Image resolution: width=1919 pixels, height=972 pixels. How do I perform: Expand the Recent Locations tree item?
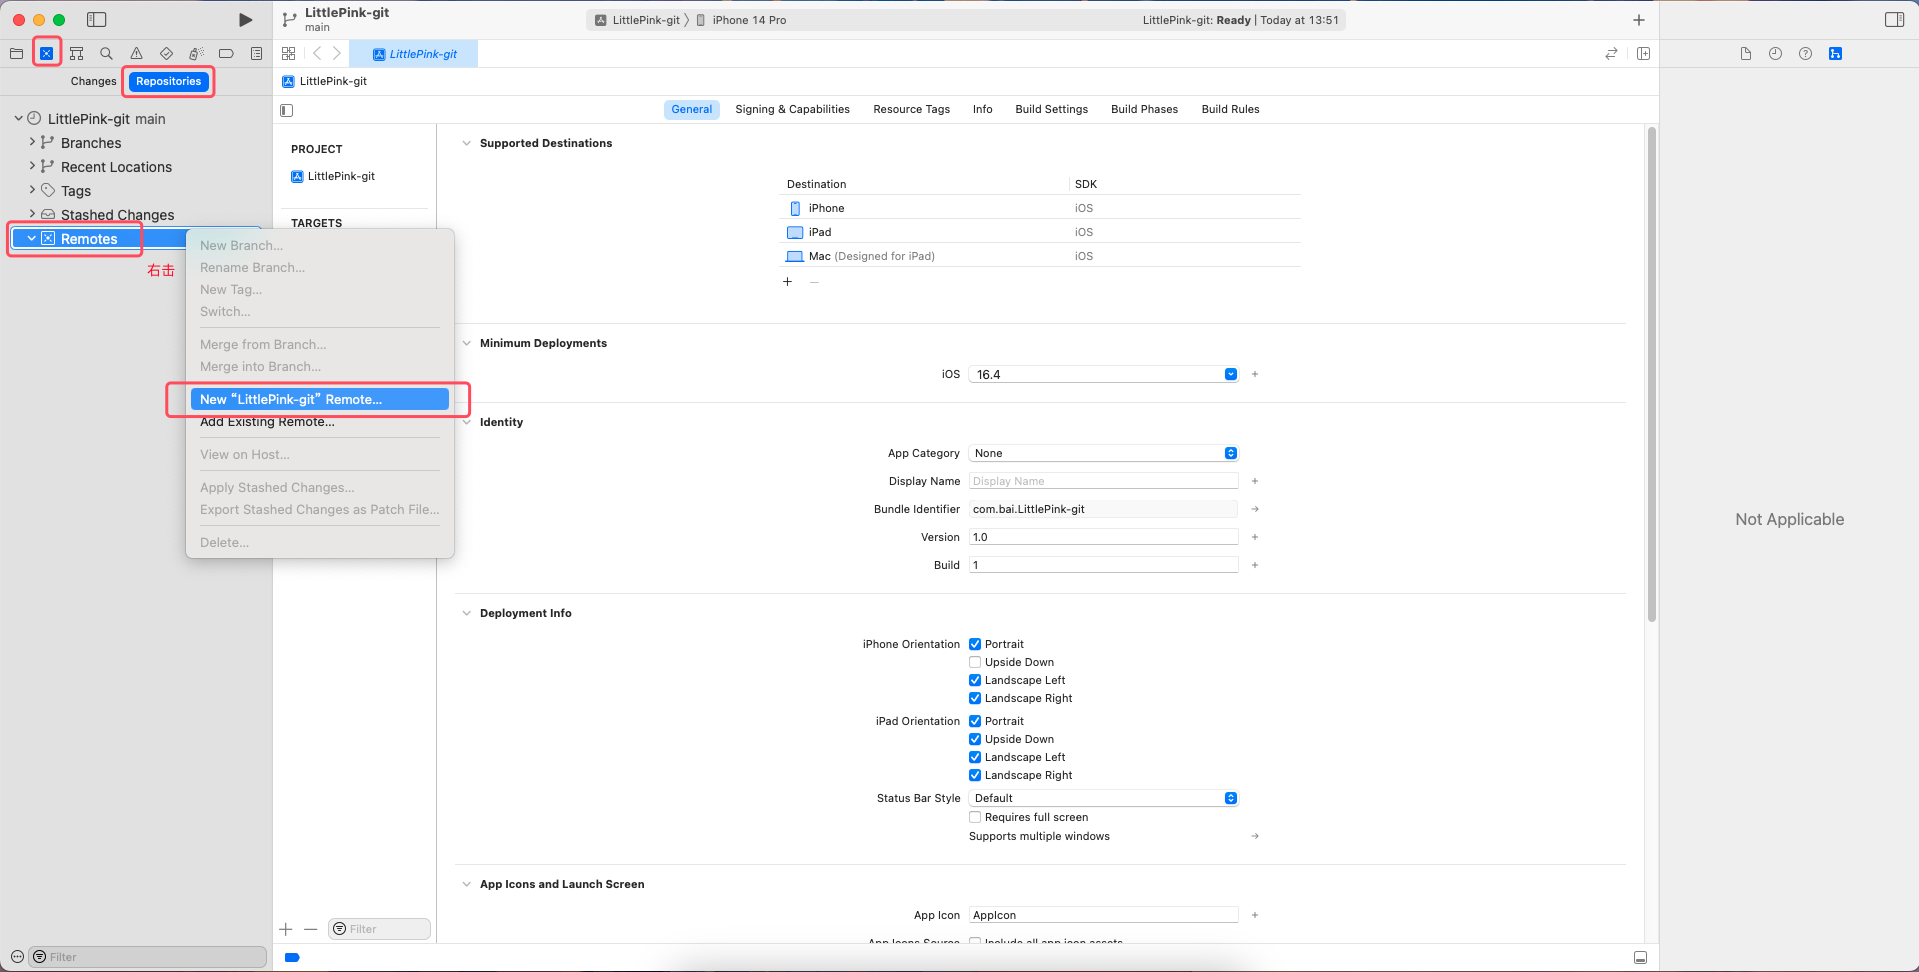32,166
